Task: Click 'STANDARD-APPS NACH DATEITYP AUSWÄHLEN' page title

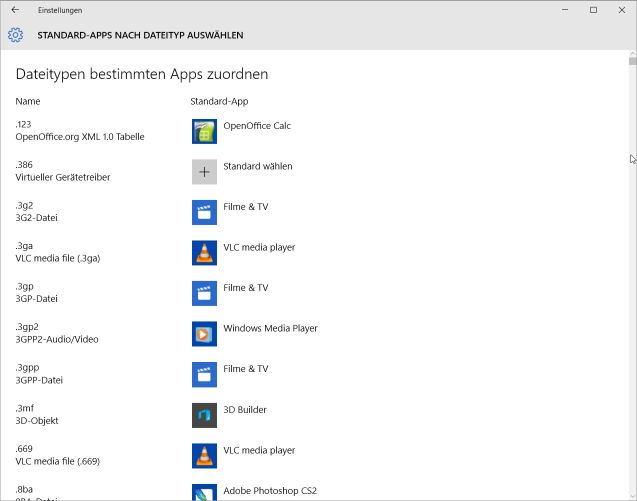Action: (x=141, y=35)
